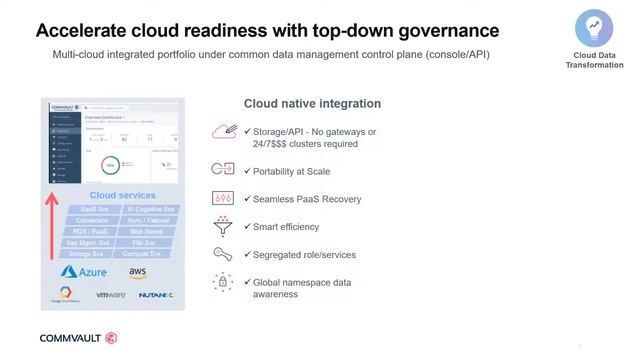
Task: Select the RDS / PaaS tile
Action: coord(90,231)
